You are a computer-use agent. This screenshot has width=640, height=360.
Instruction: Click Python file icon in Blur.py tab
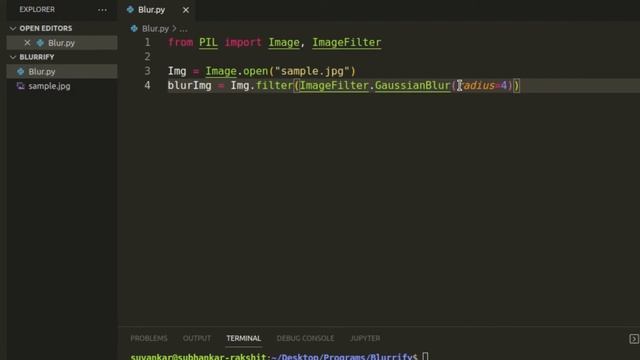(x=130, y=9)
